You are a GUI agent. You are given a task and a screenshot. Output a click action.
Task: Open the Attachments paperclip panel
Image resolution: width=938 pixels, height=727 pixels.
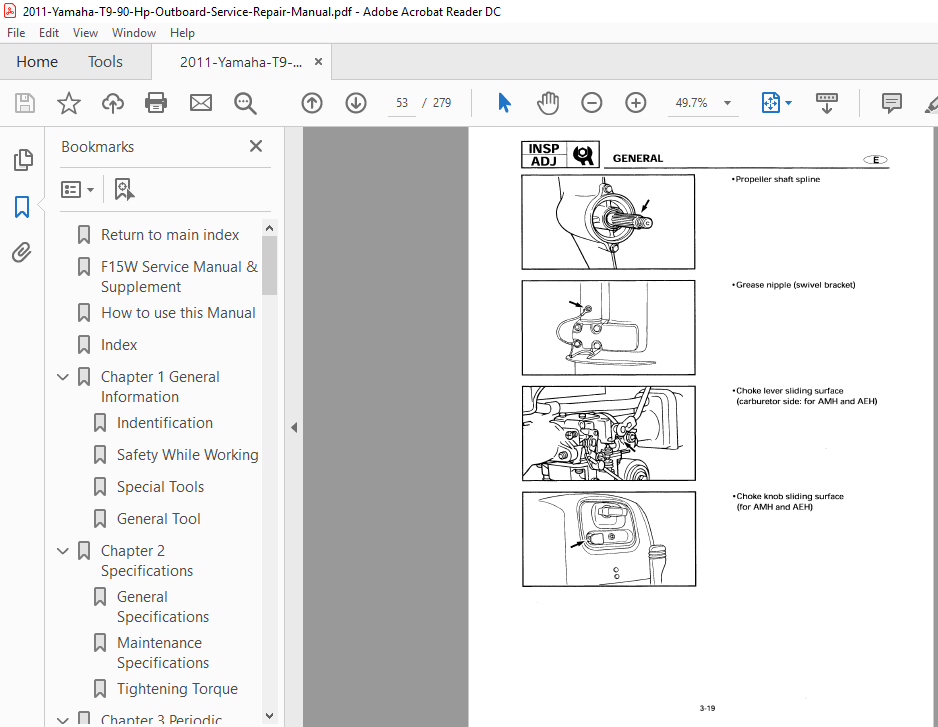click(22, 253)
